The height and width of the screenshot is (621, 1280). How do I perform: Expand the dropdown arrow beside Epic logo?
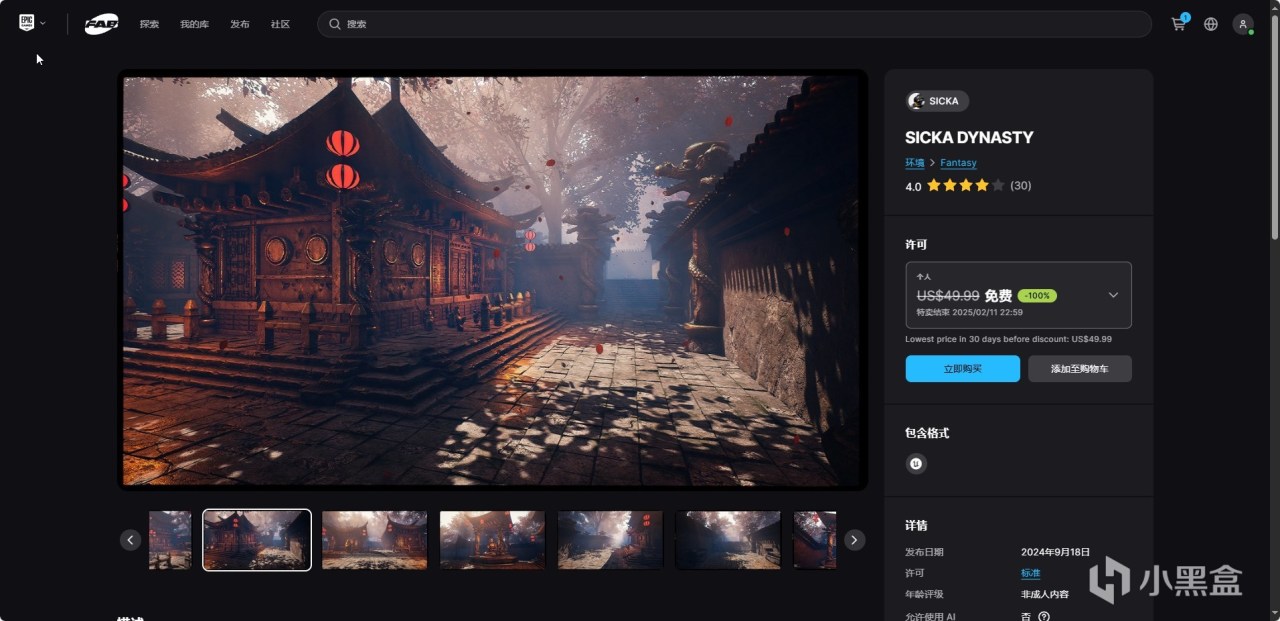(43, 23)
